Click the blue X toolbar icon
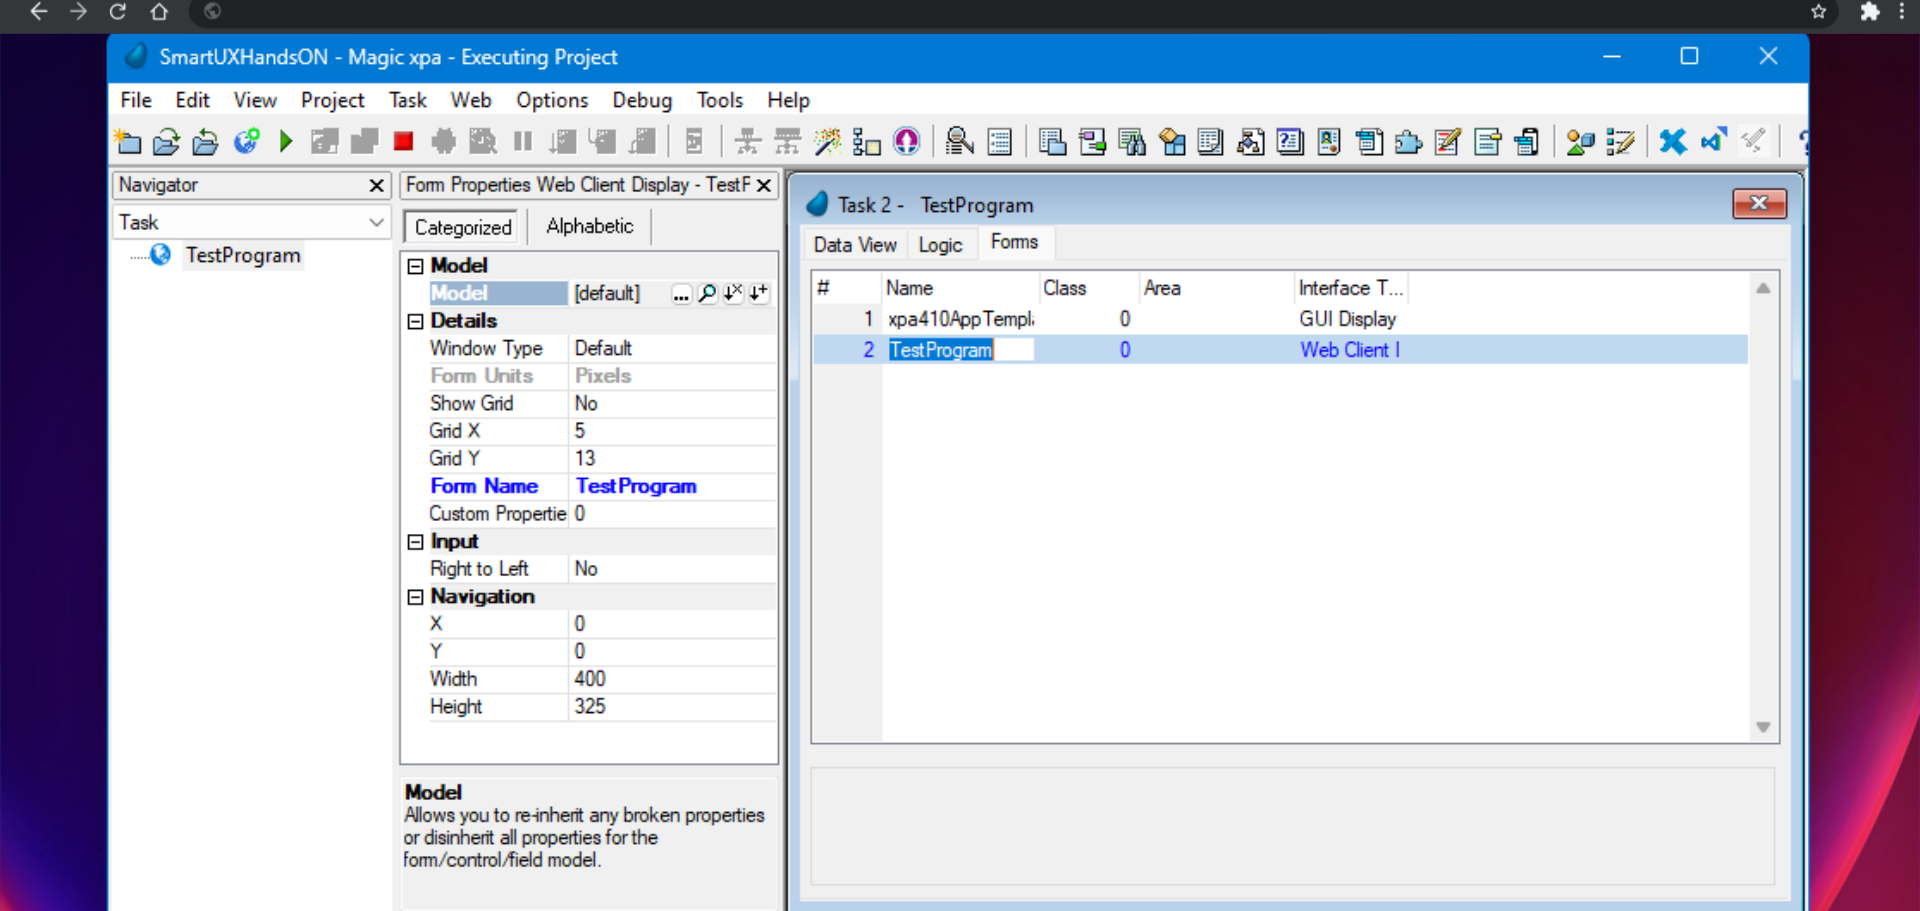Image resolution: width=1920 pixels, height=911 pixels. point(1672,142)
